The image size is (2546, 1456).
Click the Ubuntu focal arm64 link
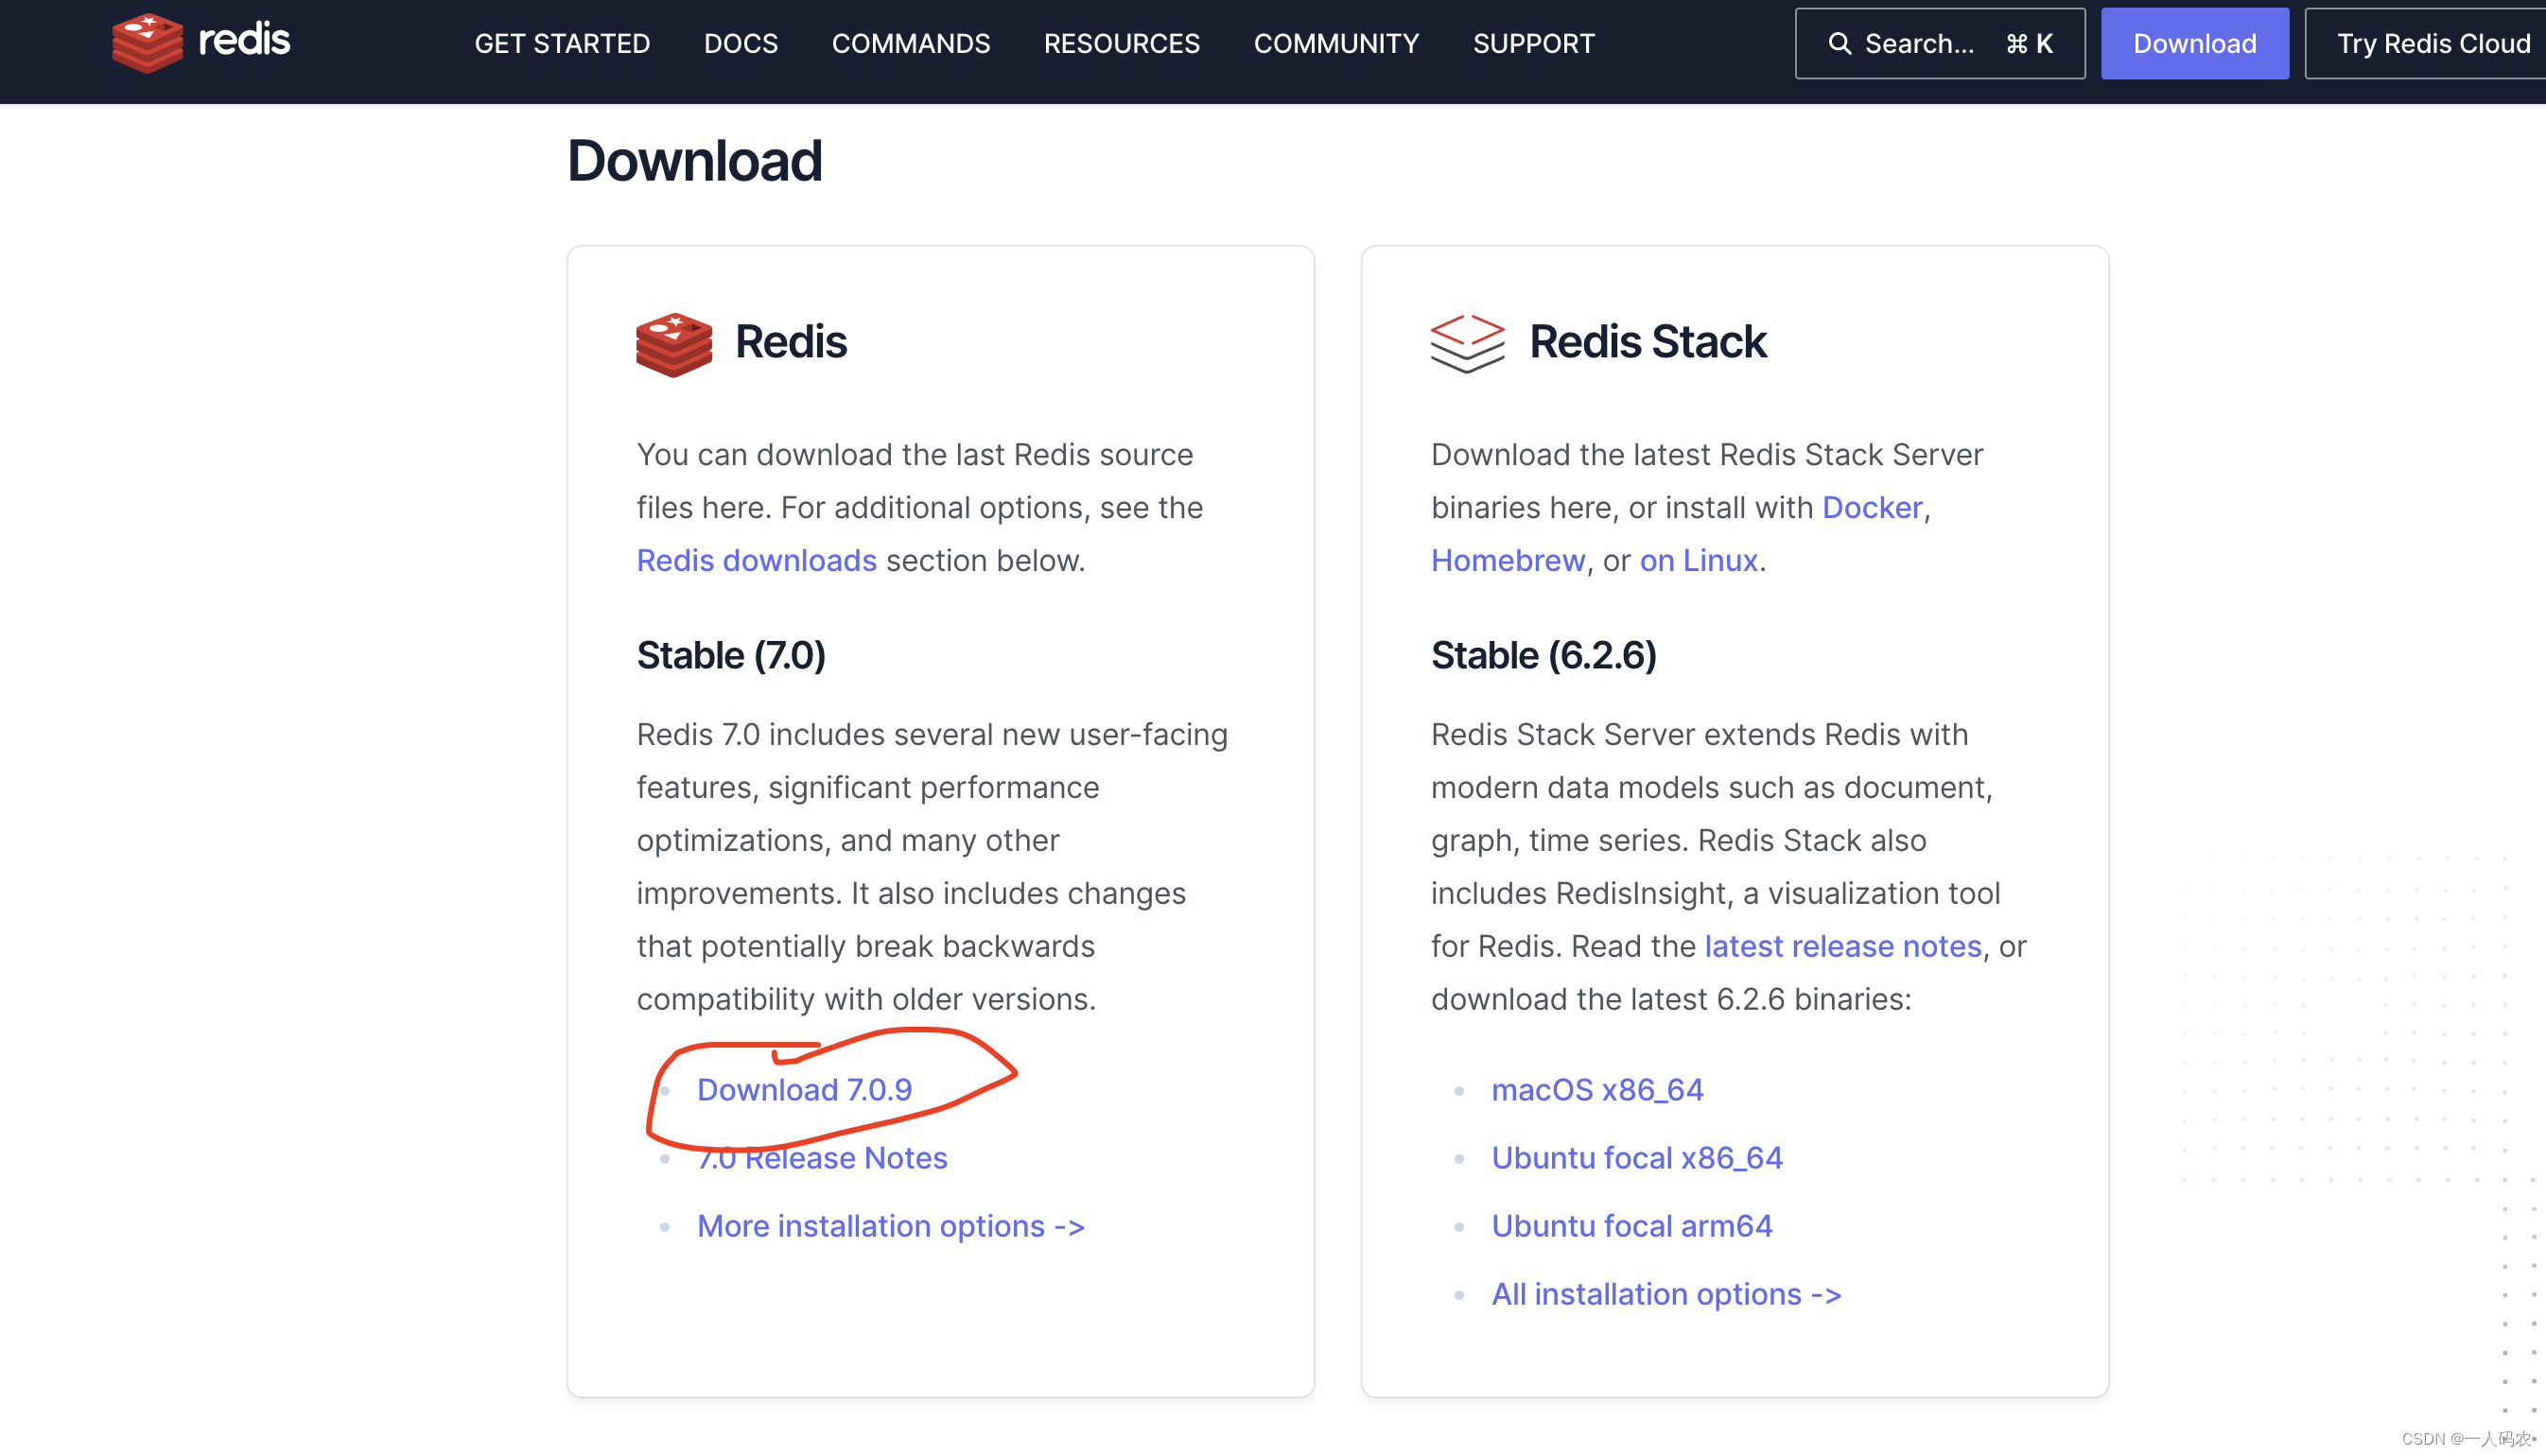(1631, 1225)
